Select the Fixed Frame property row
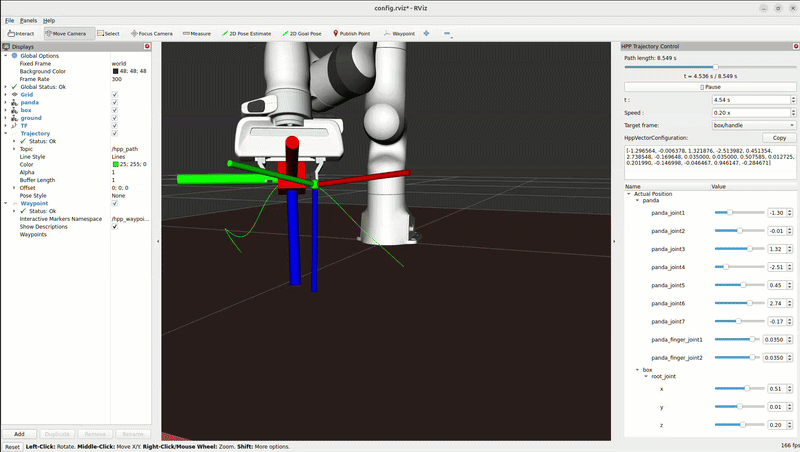800x452 pixels. (76, 64)
